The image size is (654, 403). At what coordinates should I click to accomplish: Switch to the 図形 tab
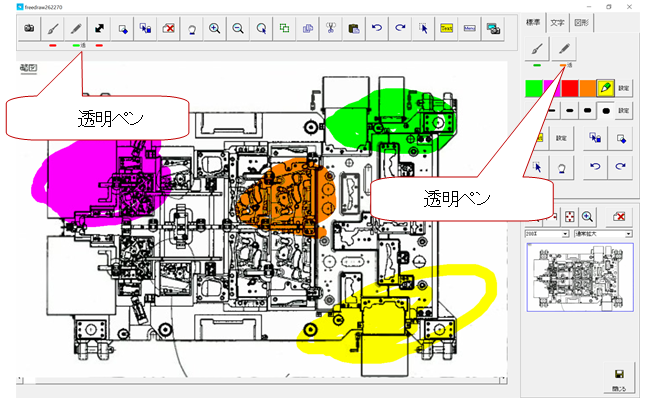[x=582, y=20]
